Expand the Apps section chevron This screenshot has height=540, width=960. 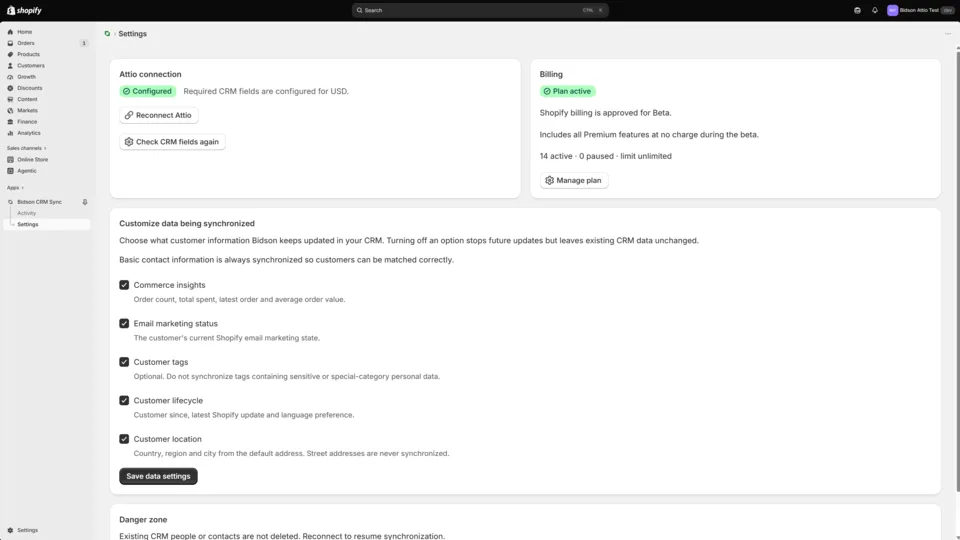[x=23, y=188]
